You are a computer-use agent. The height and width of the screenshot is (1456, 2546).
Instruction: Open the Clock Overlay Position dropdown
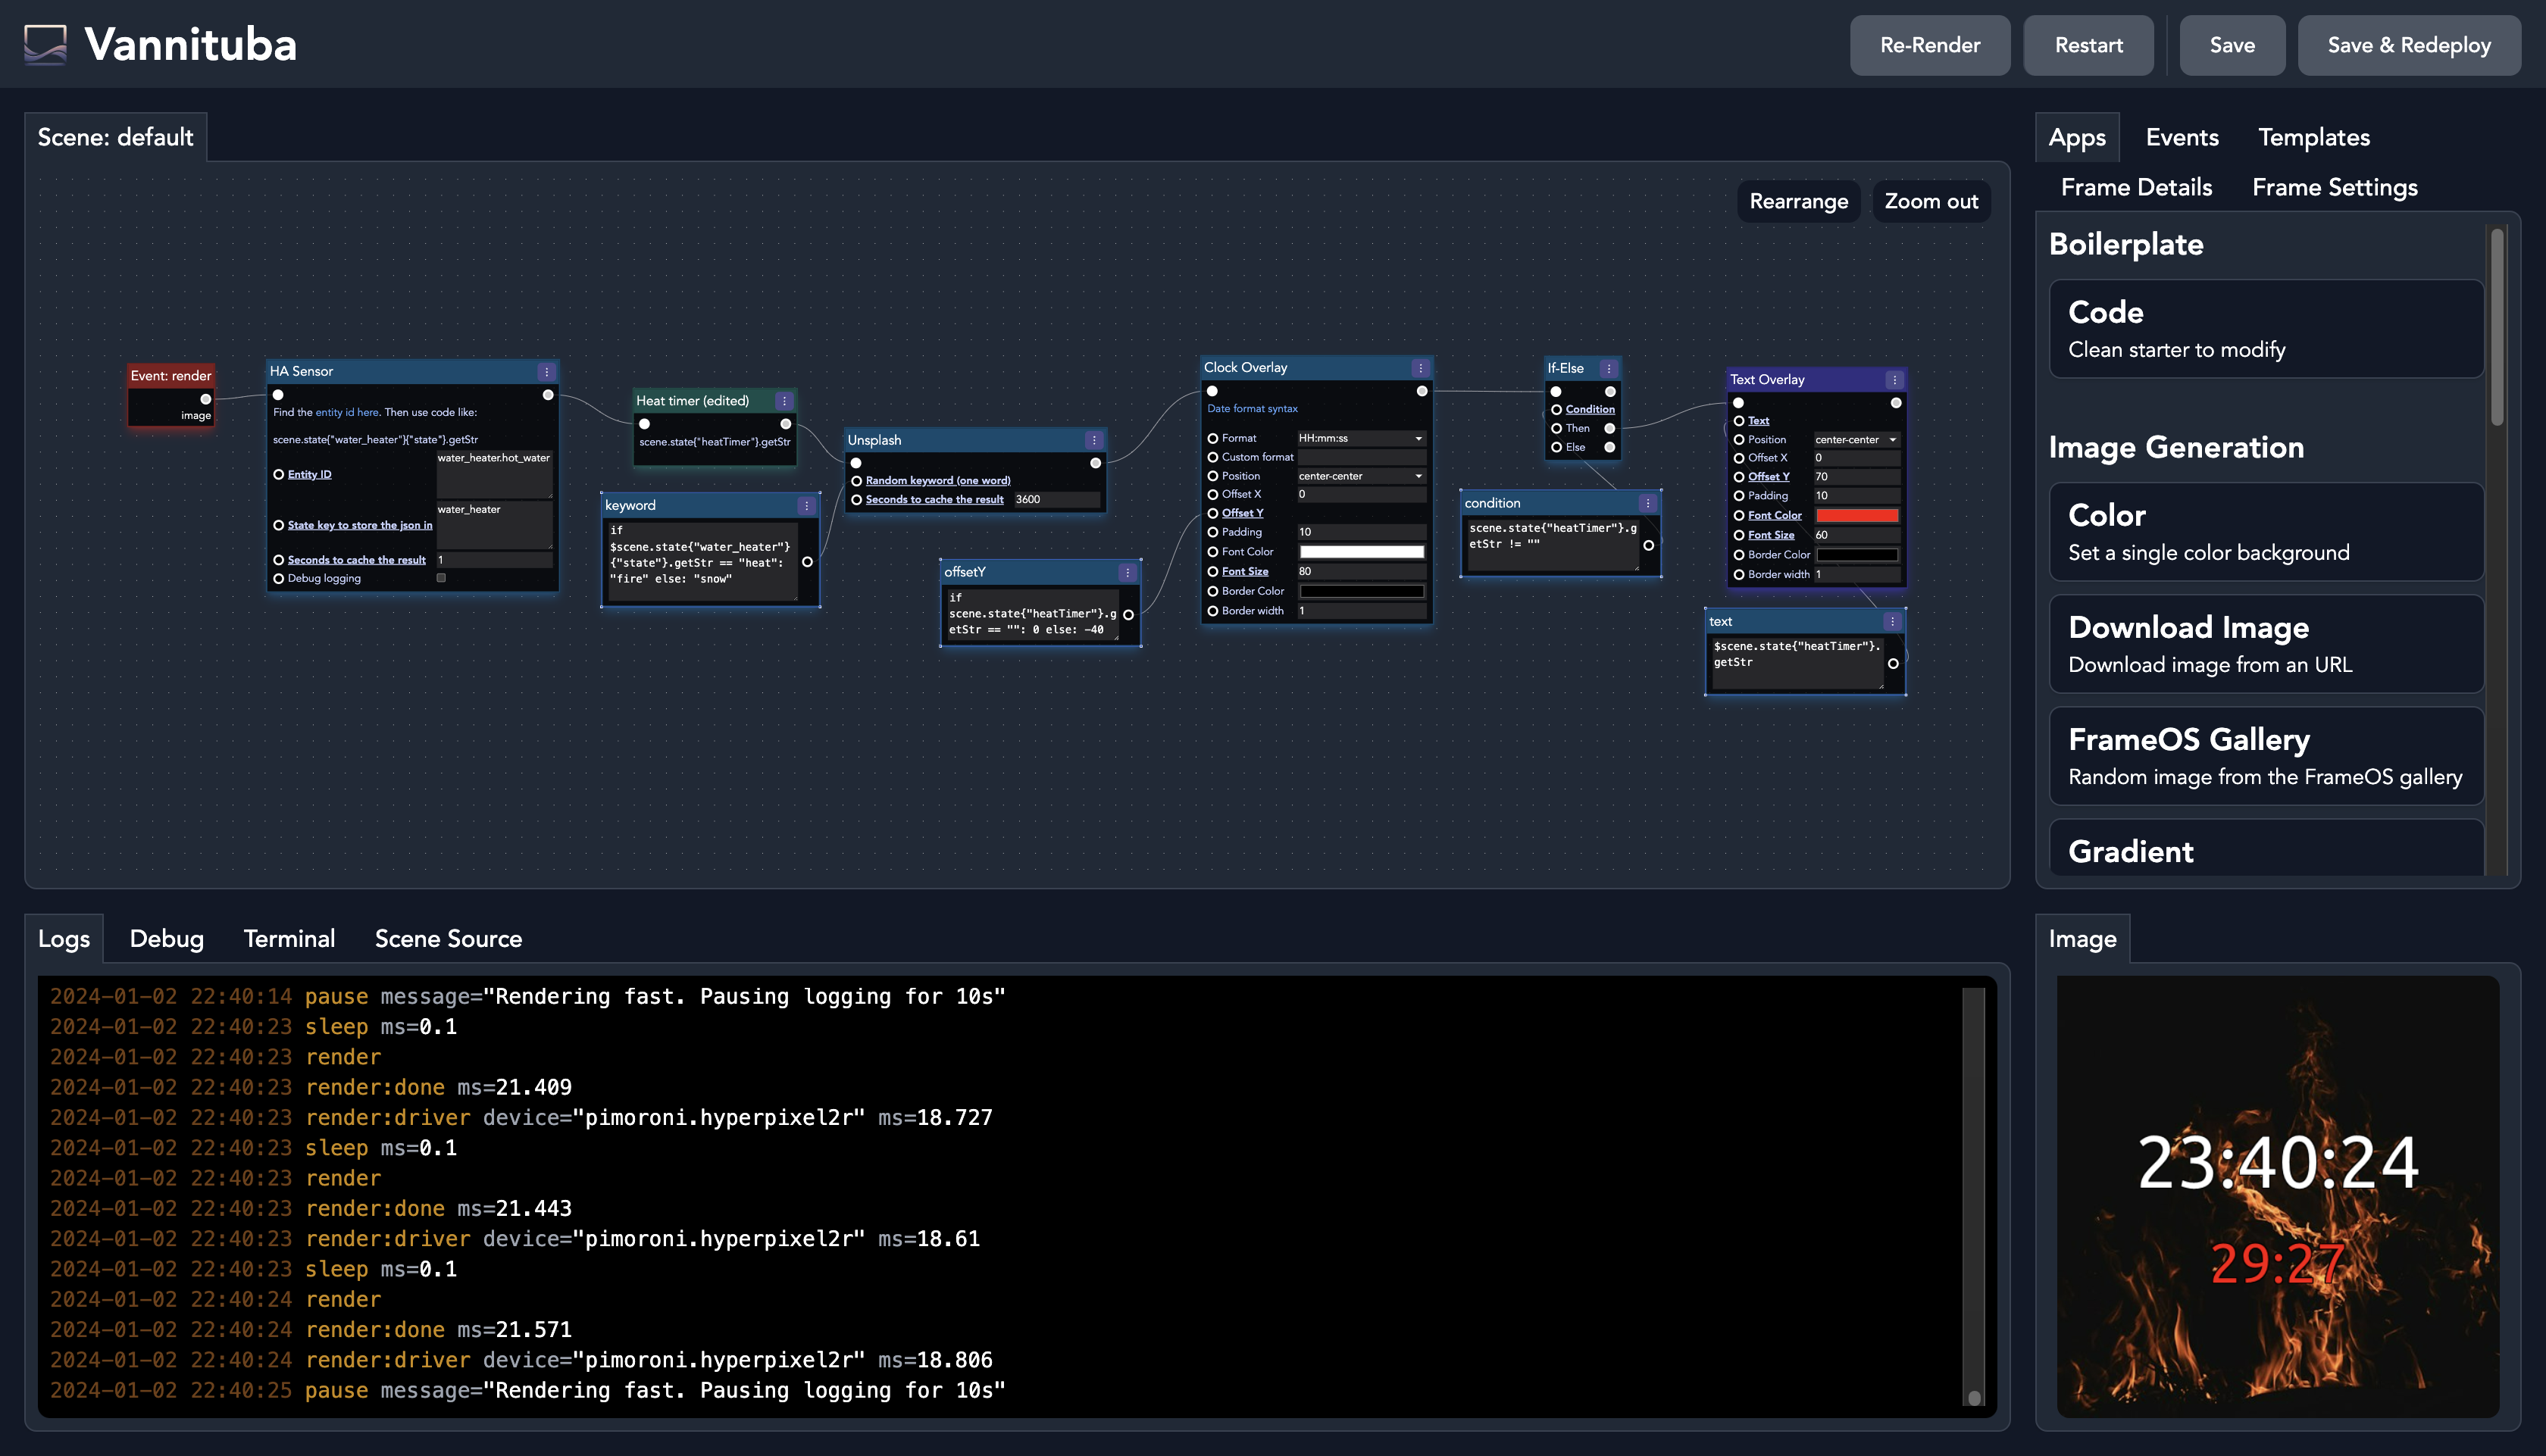1360,476
